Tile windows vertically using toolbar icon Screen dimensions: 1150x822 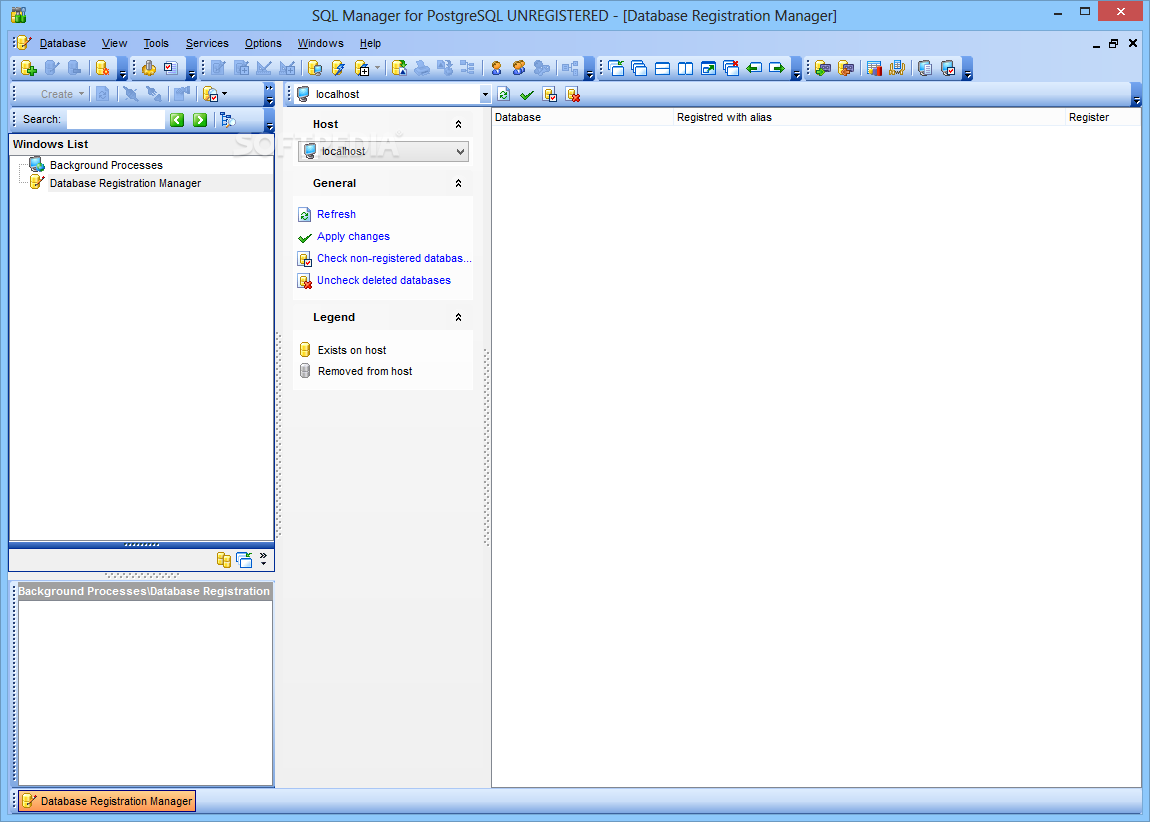[685, 68]
